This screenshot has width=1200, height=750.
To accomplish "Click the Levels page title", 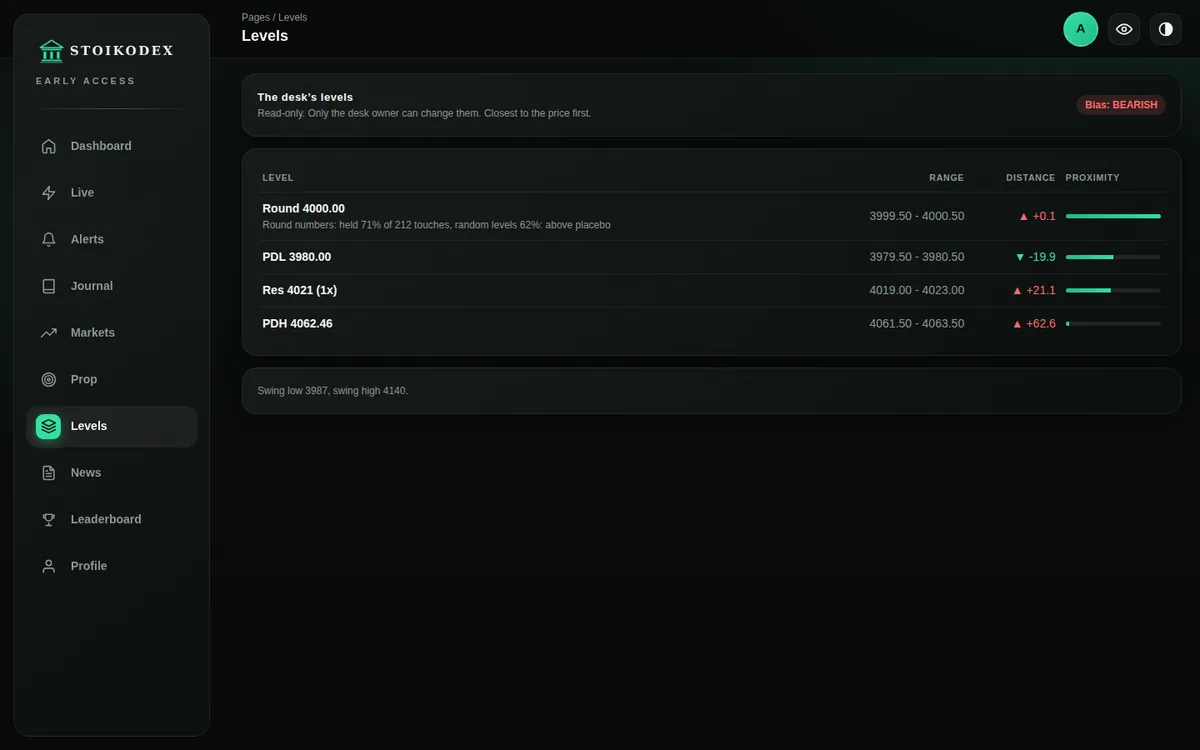I will 265,36.
